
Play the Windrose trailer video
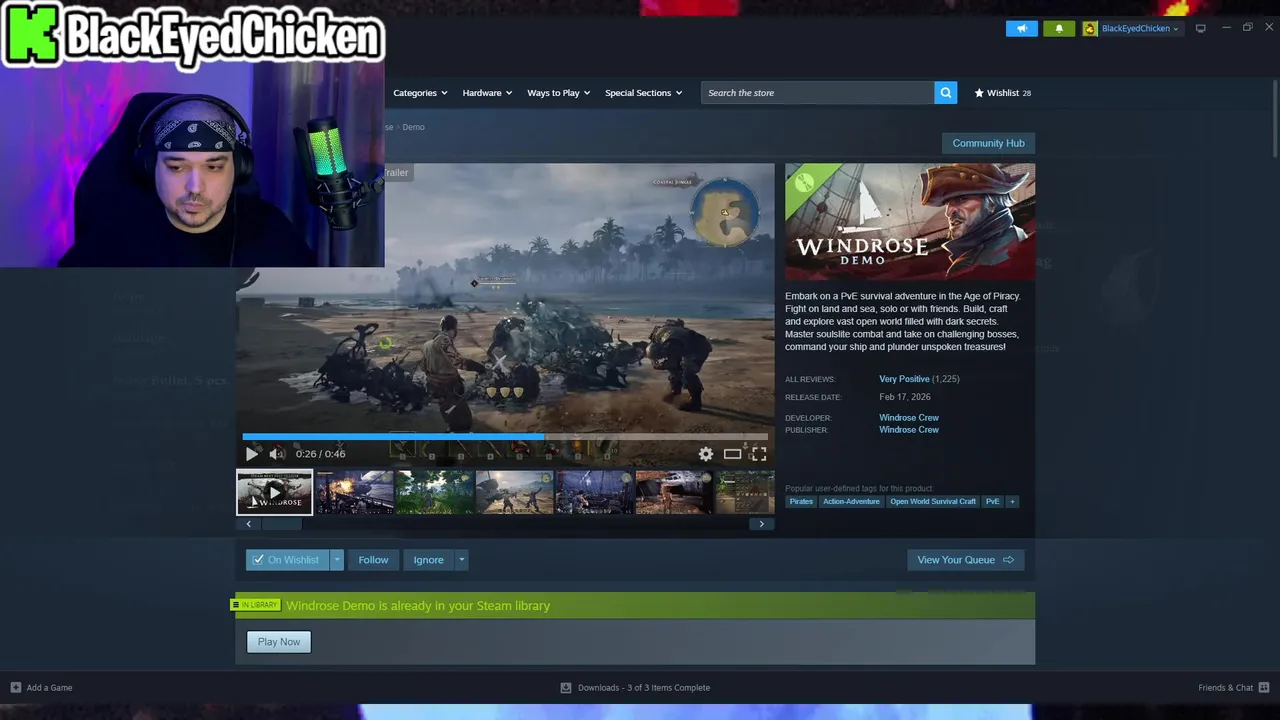pyautogui.click(x=251, y=454)
